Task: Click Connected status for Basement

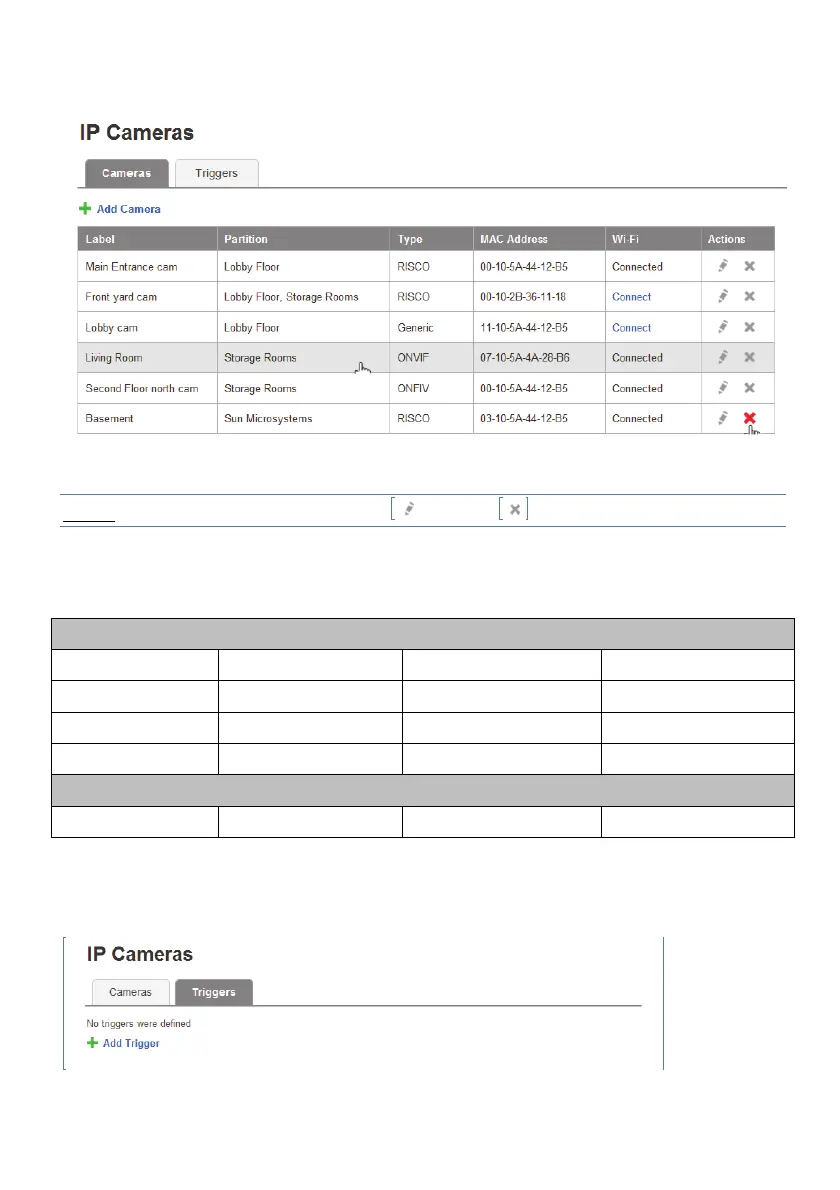Action: 637,418
